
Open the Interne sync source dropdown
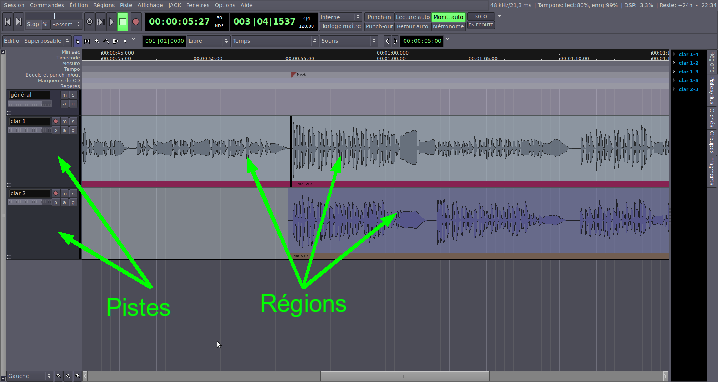click(341, 17)
